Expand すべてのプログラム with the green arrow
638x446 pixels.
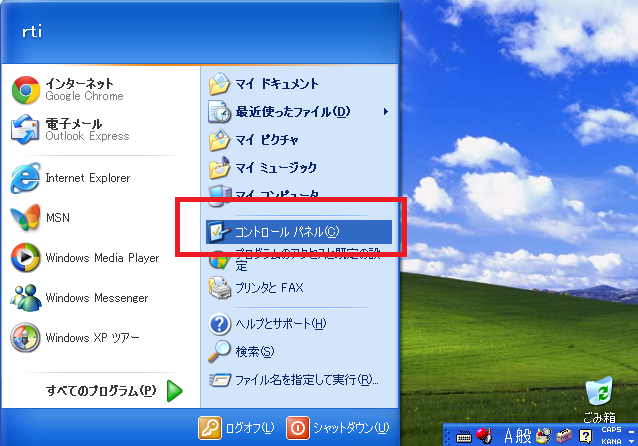175,391
